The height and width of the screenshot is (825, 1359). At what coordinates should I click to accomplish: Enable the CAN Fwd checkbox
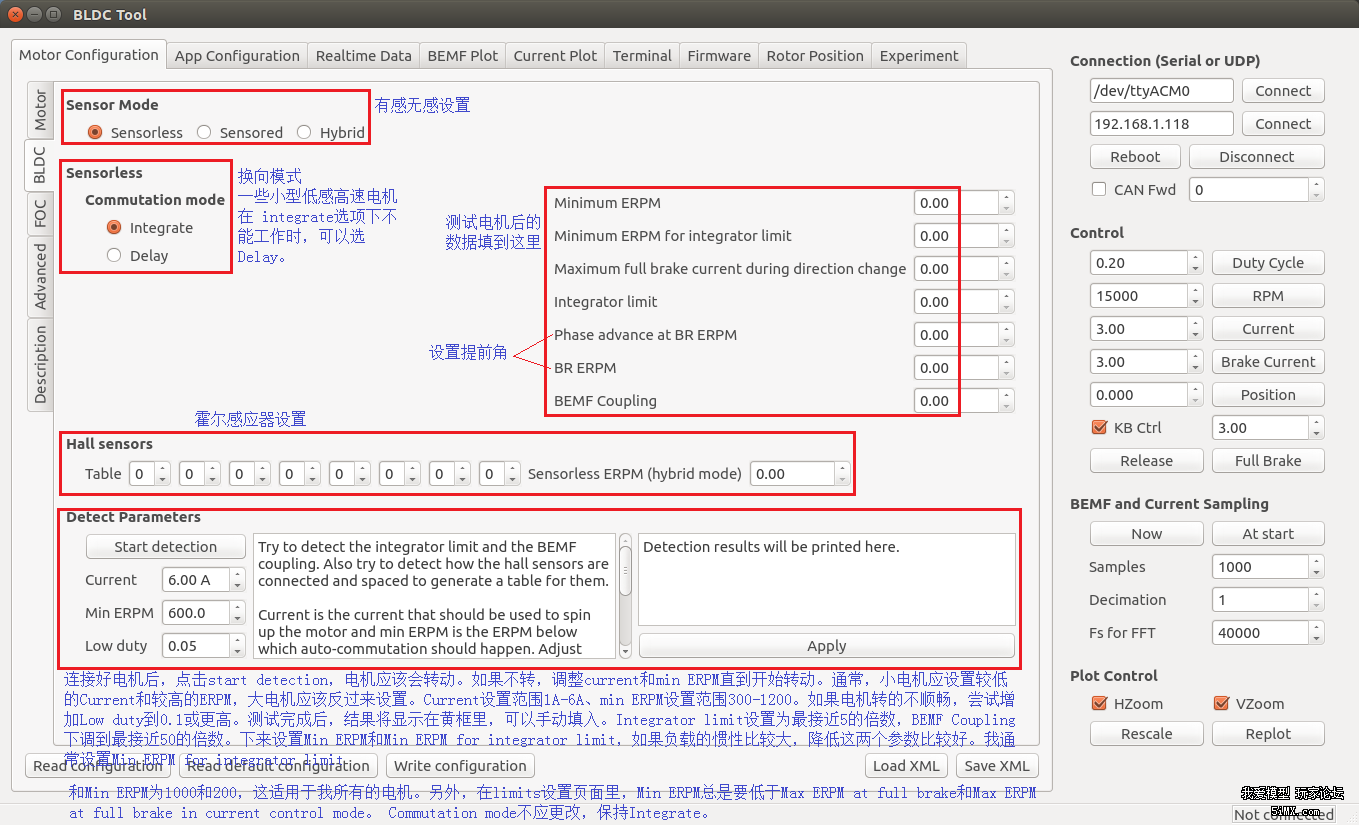(x=1098, y=189)
